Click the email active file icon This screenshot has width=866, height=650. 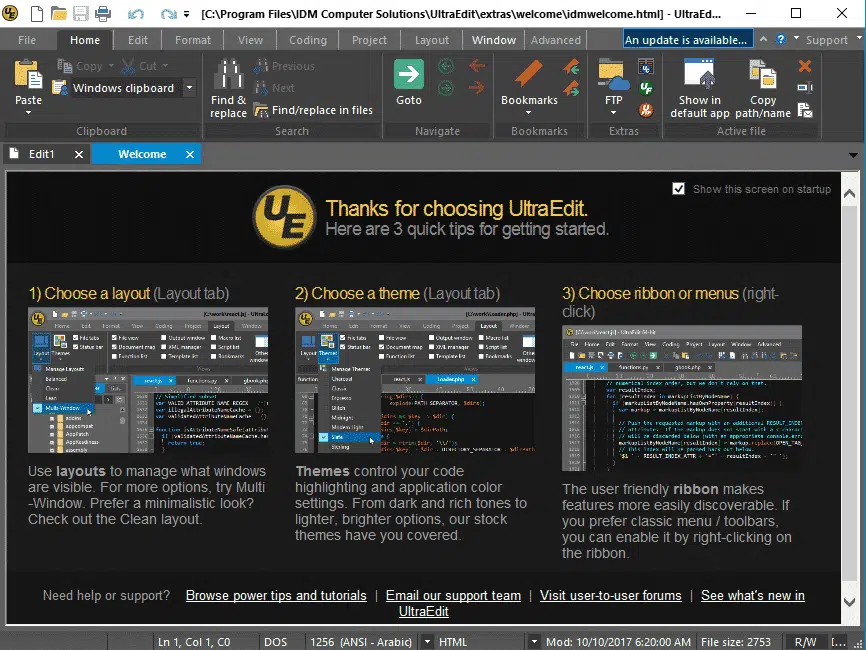pyautogui.click(x=805, y=110)
